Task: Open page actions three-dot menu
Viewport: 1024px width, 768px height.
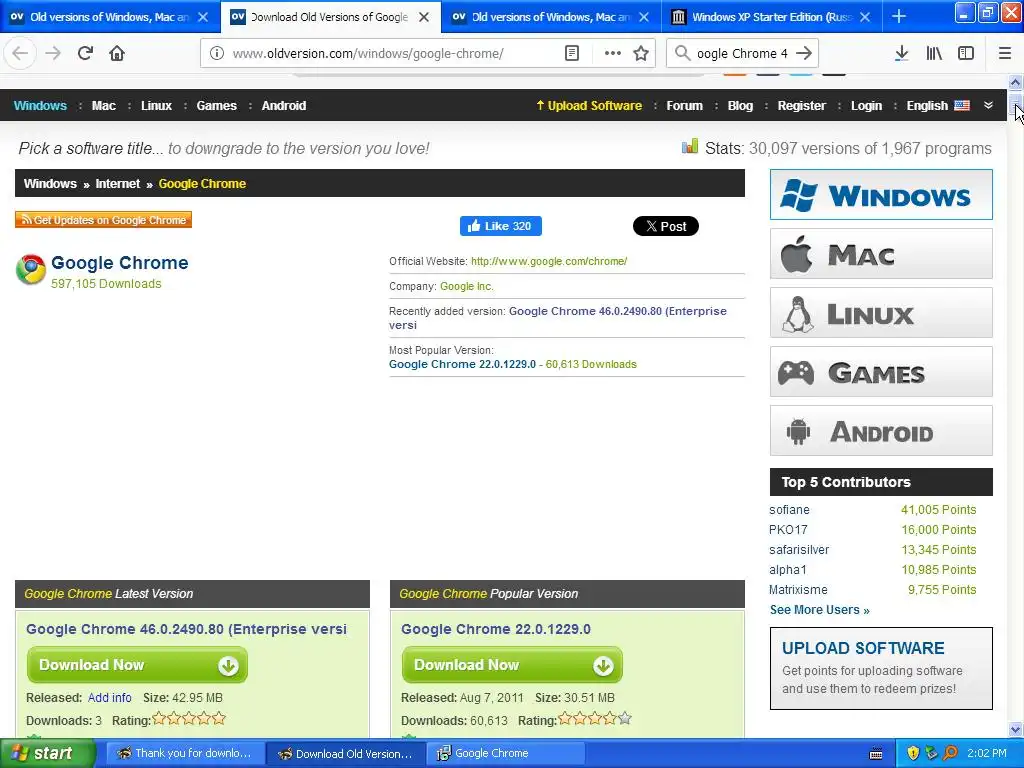Action: coord(613,53)
